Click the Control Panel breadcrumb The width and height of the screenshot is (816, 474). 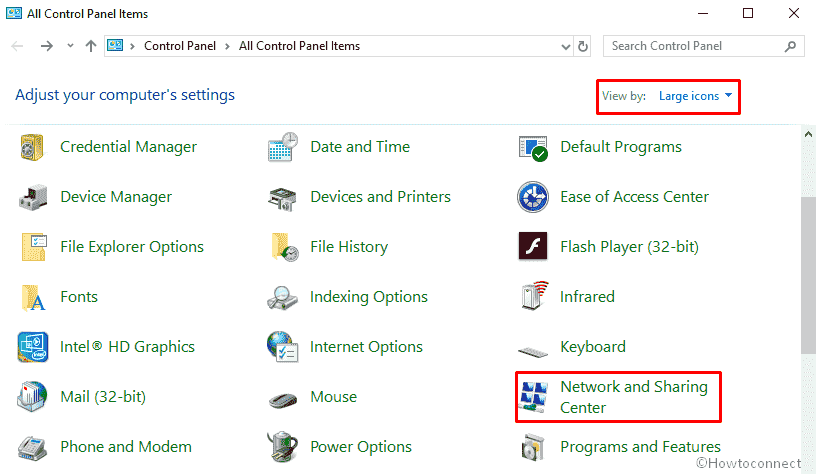click(x=180, y=46)
